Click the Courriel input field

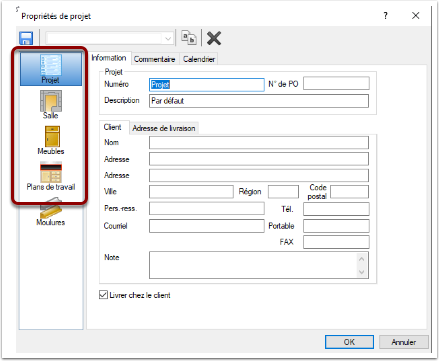(x=207, y=226)
